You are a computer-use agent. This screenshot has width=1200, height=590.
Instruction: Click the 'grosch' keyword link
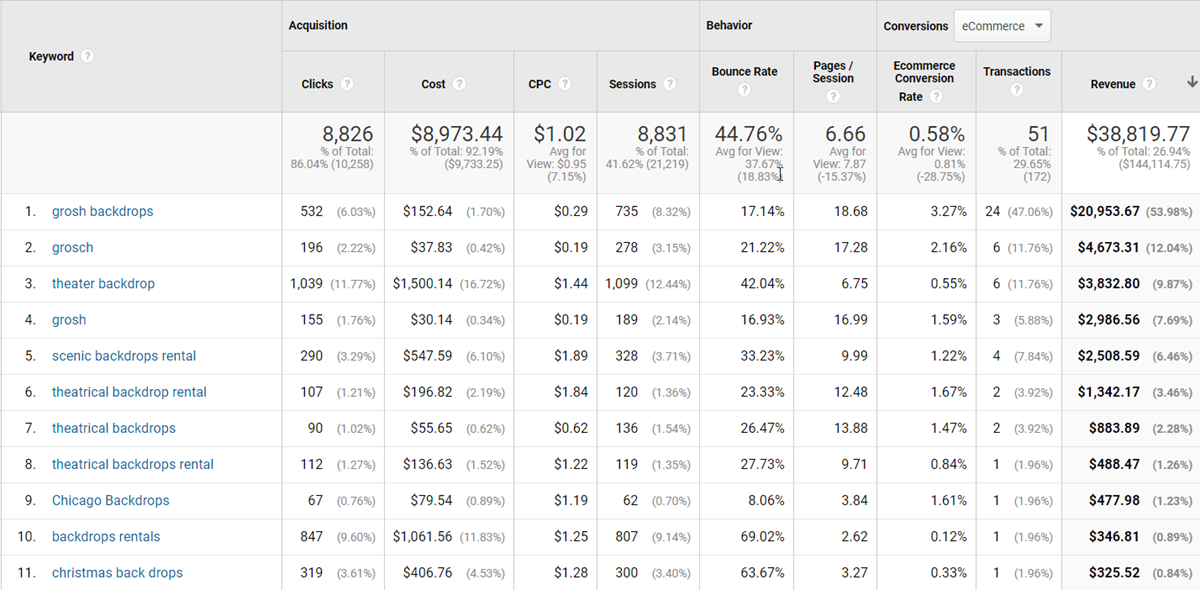(x=72, y=248)
